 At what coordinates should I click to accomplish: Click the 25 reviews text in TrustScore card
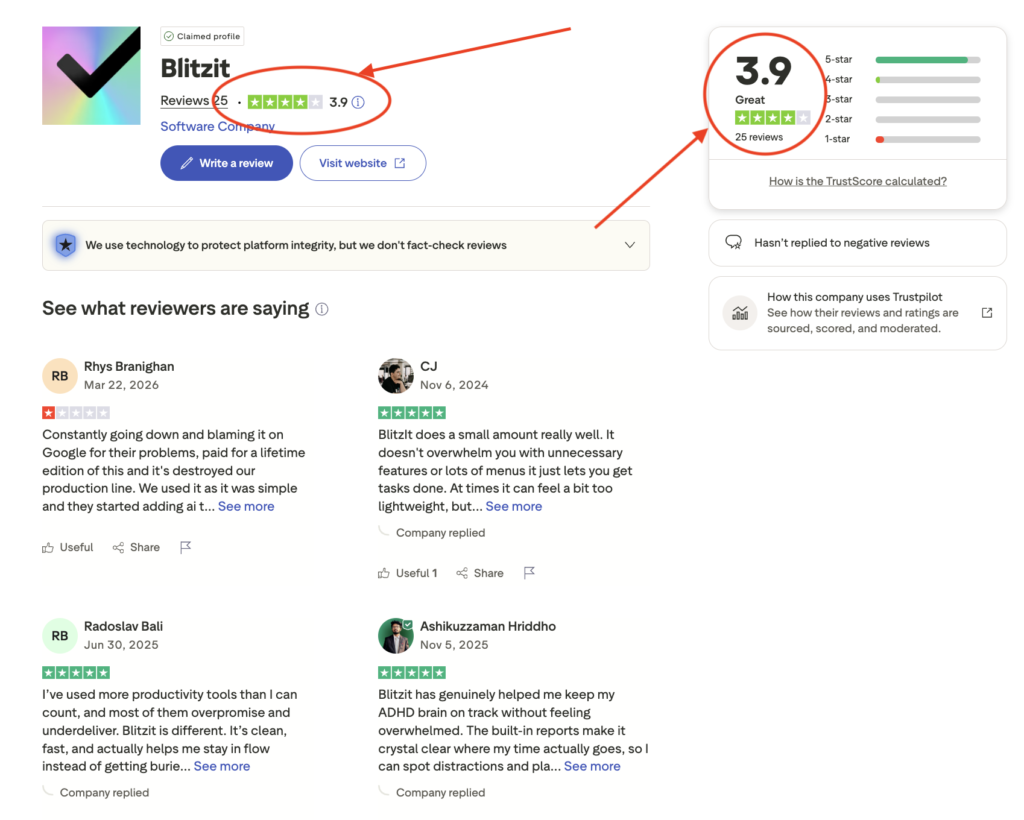pyautogui.click(x=759, y=137)
